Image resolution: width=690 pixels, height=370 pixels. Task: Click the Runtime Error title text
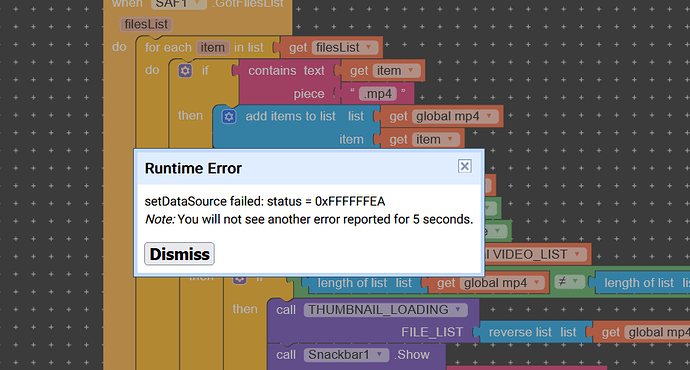(193, 168)
